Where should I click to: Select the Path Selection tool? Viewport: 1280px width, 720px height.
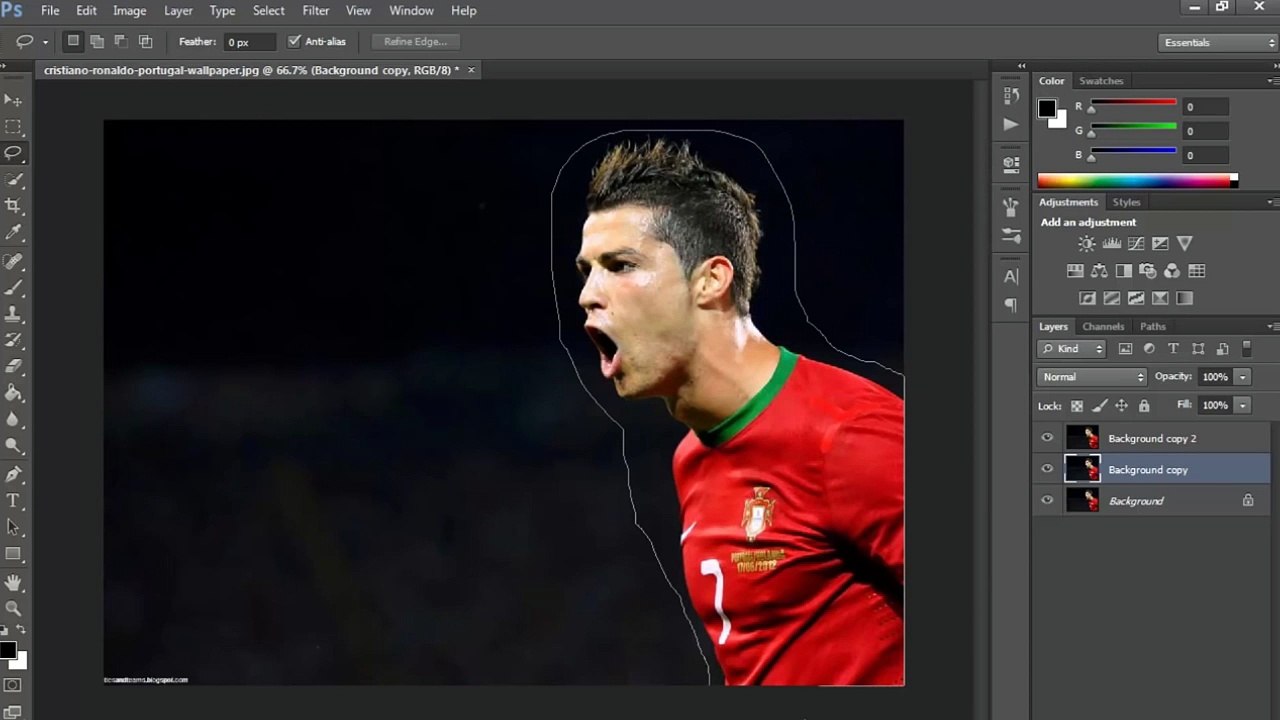coord(13,527)
